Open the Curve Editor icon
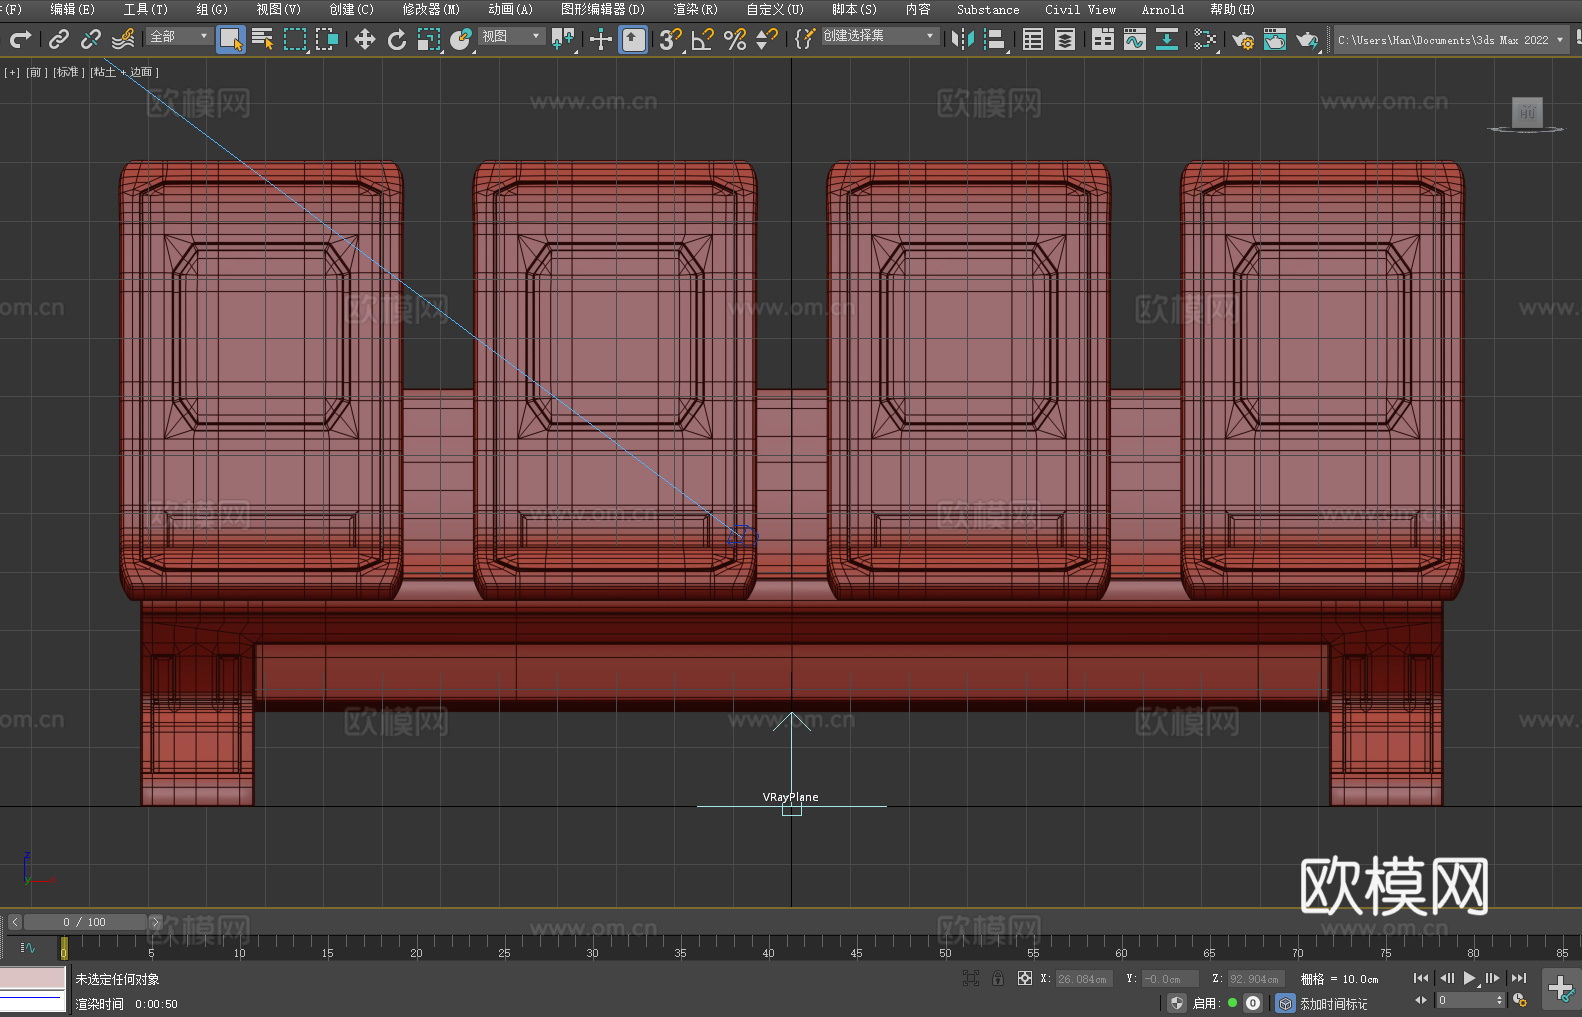Screen dimensions: 1582x1017 pos(1135,39)
